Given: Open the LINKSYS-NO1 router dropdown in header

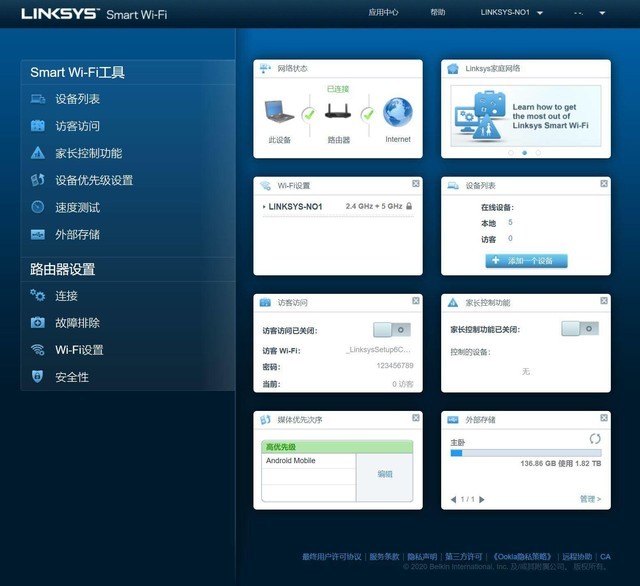Looking at the screenshot, I should pos(512,13).
